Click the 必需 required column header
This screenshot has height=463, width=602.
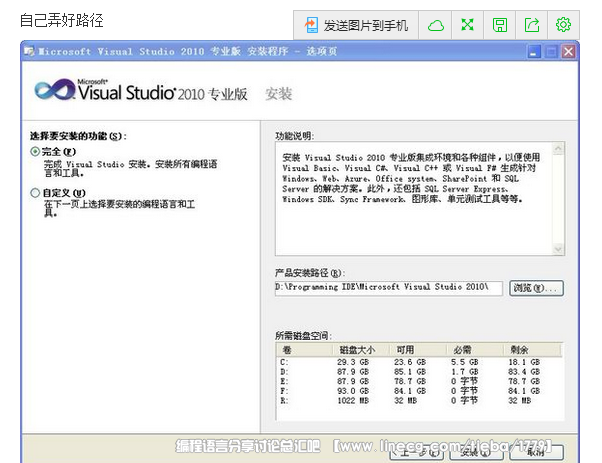tap(475, 350)
